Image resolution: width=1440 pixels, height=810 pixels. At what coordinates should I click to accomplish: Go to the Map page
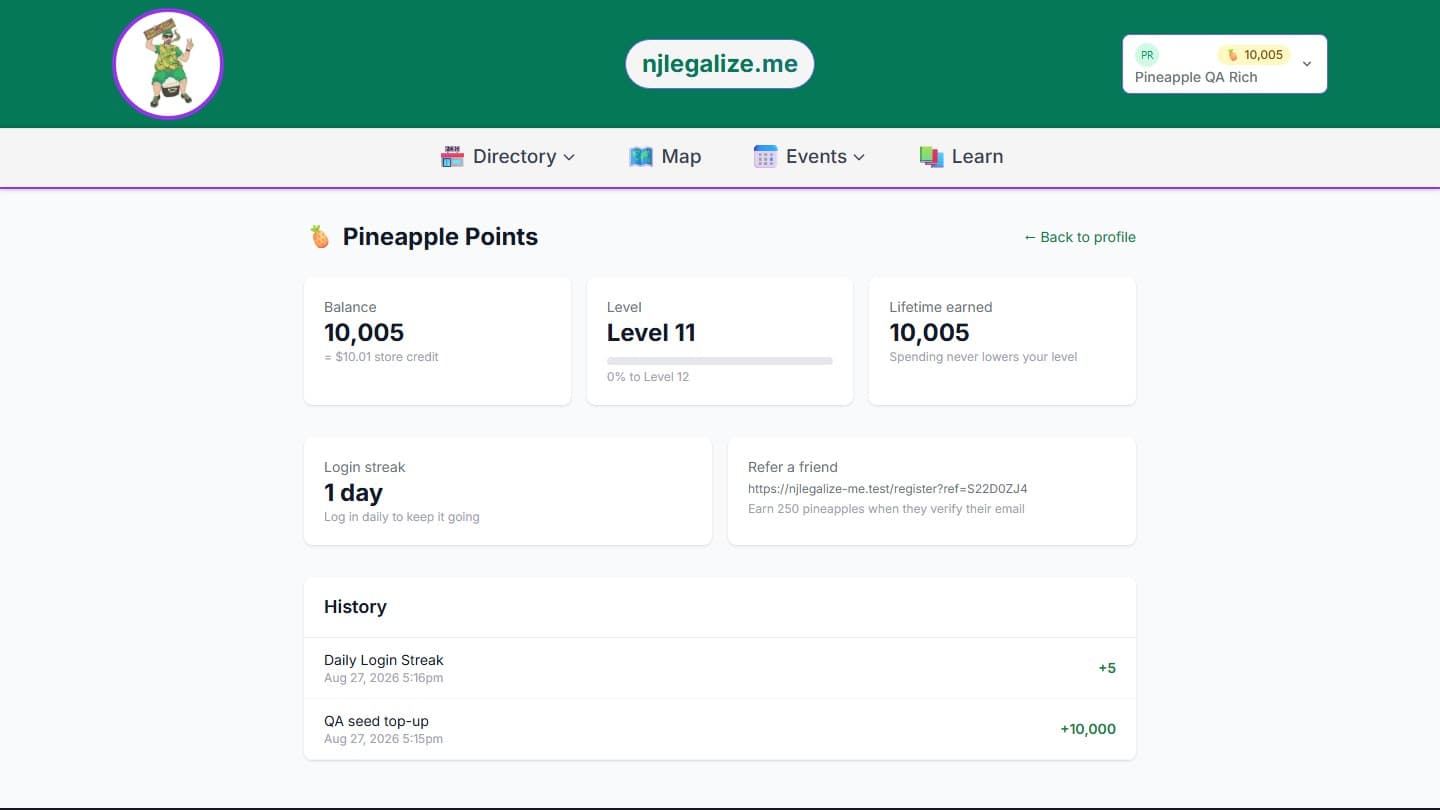tap(665, 156)
